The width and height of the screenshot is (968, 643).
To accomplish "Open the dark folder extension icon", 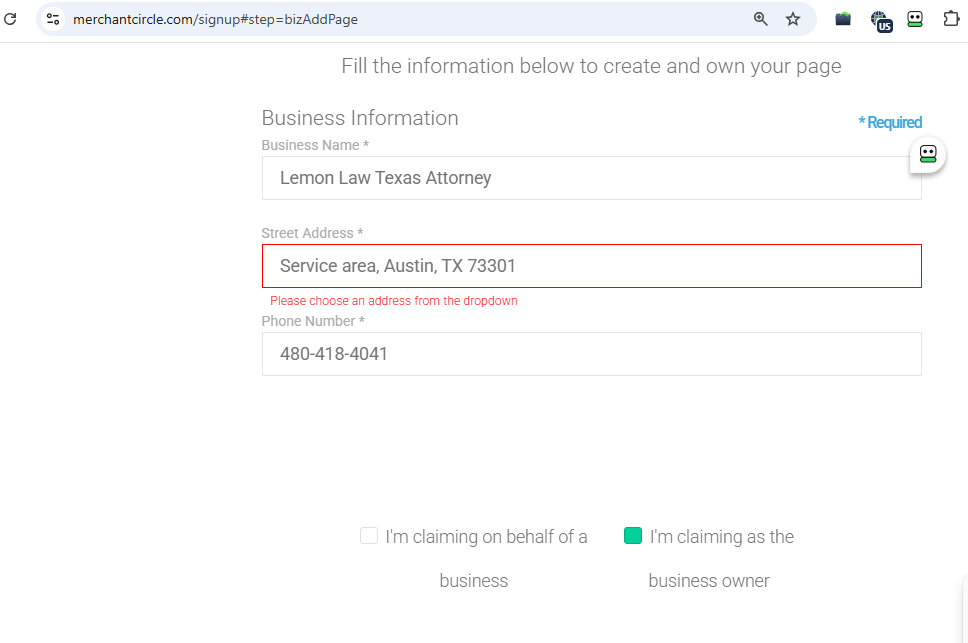I will click(x=843, y=19).
